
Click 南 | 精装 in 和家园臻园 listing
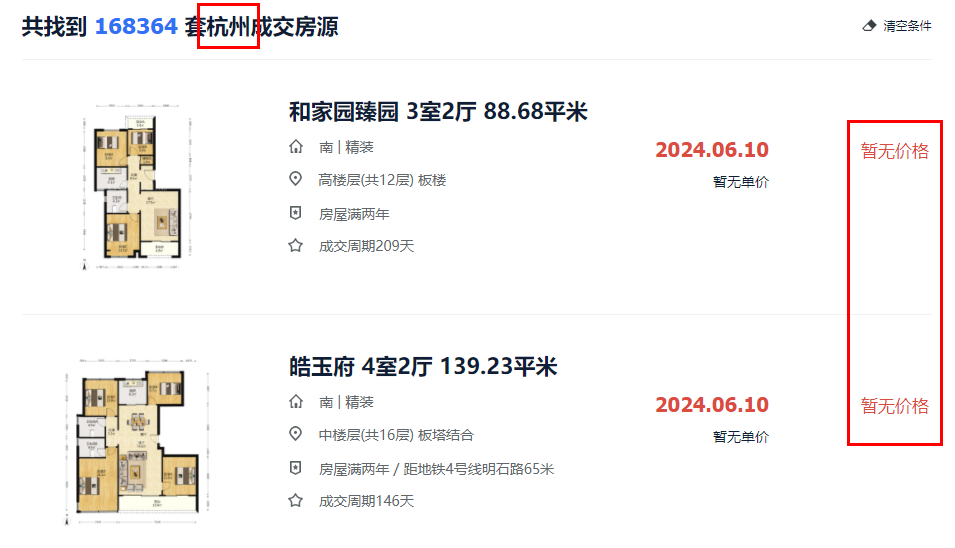coord(347,147)
